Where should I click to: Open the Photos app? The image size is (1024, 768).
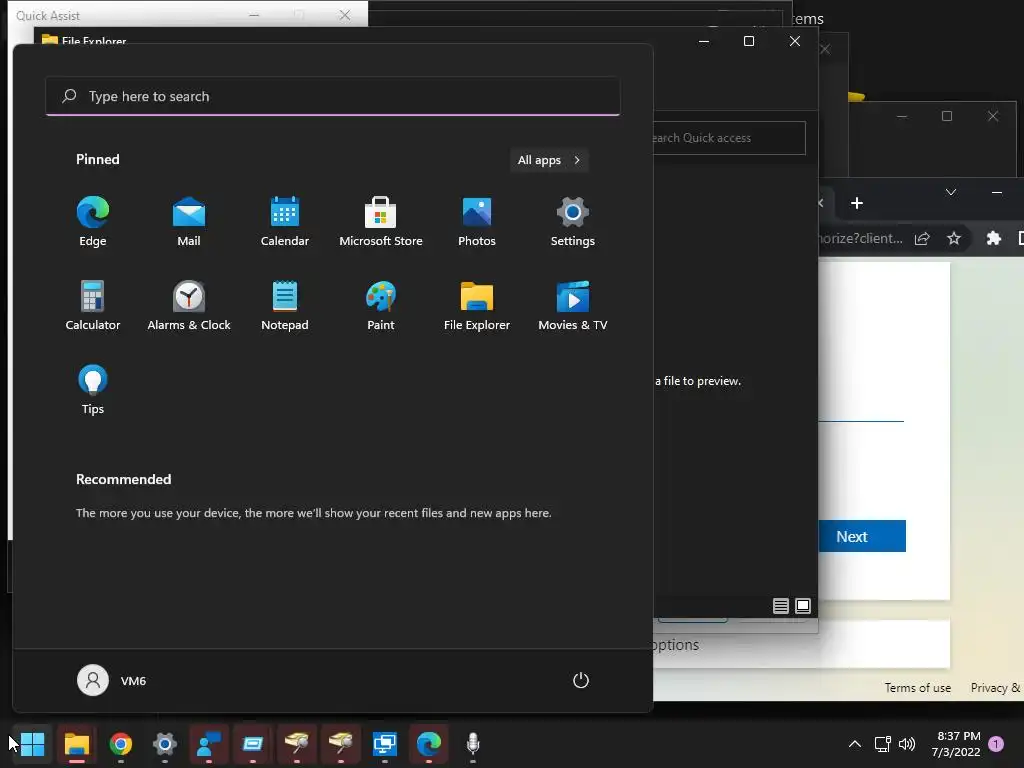(x=477, y=222)
